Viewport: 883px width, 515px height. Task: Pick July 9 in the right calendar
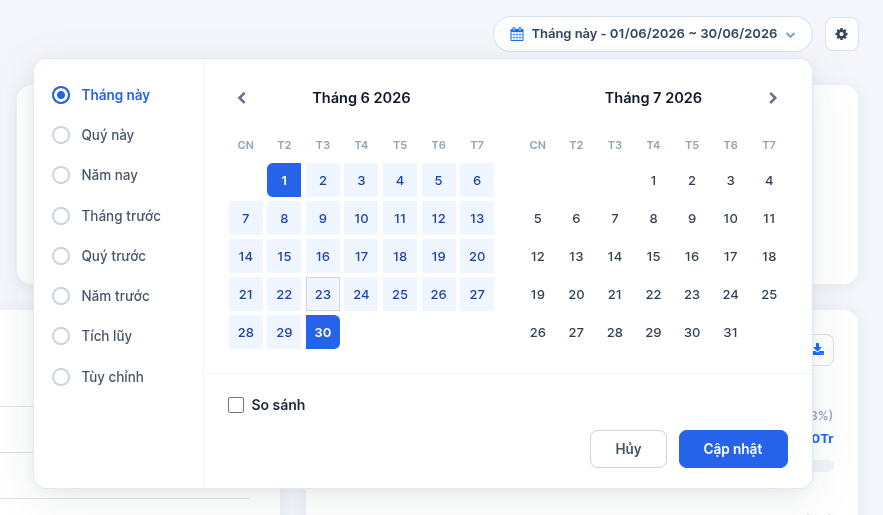coord(692,218)
